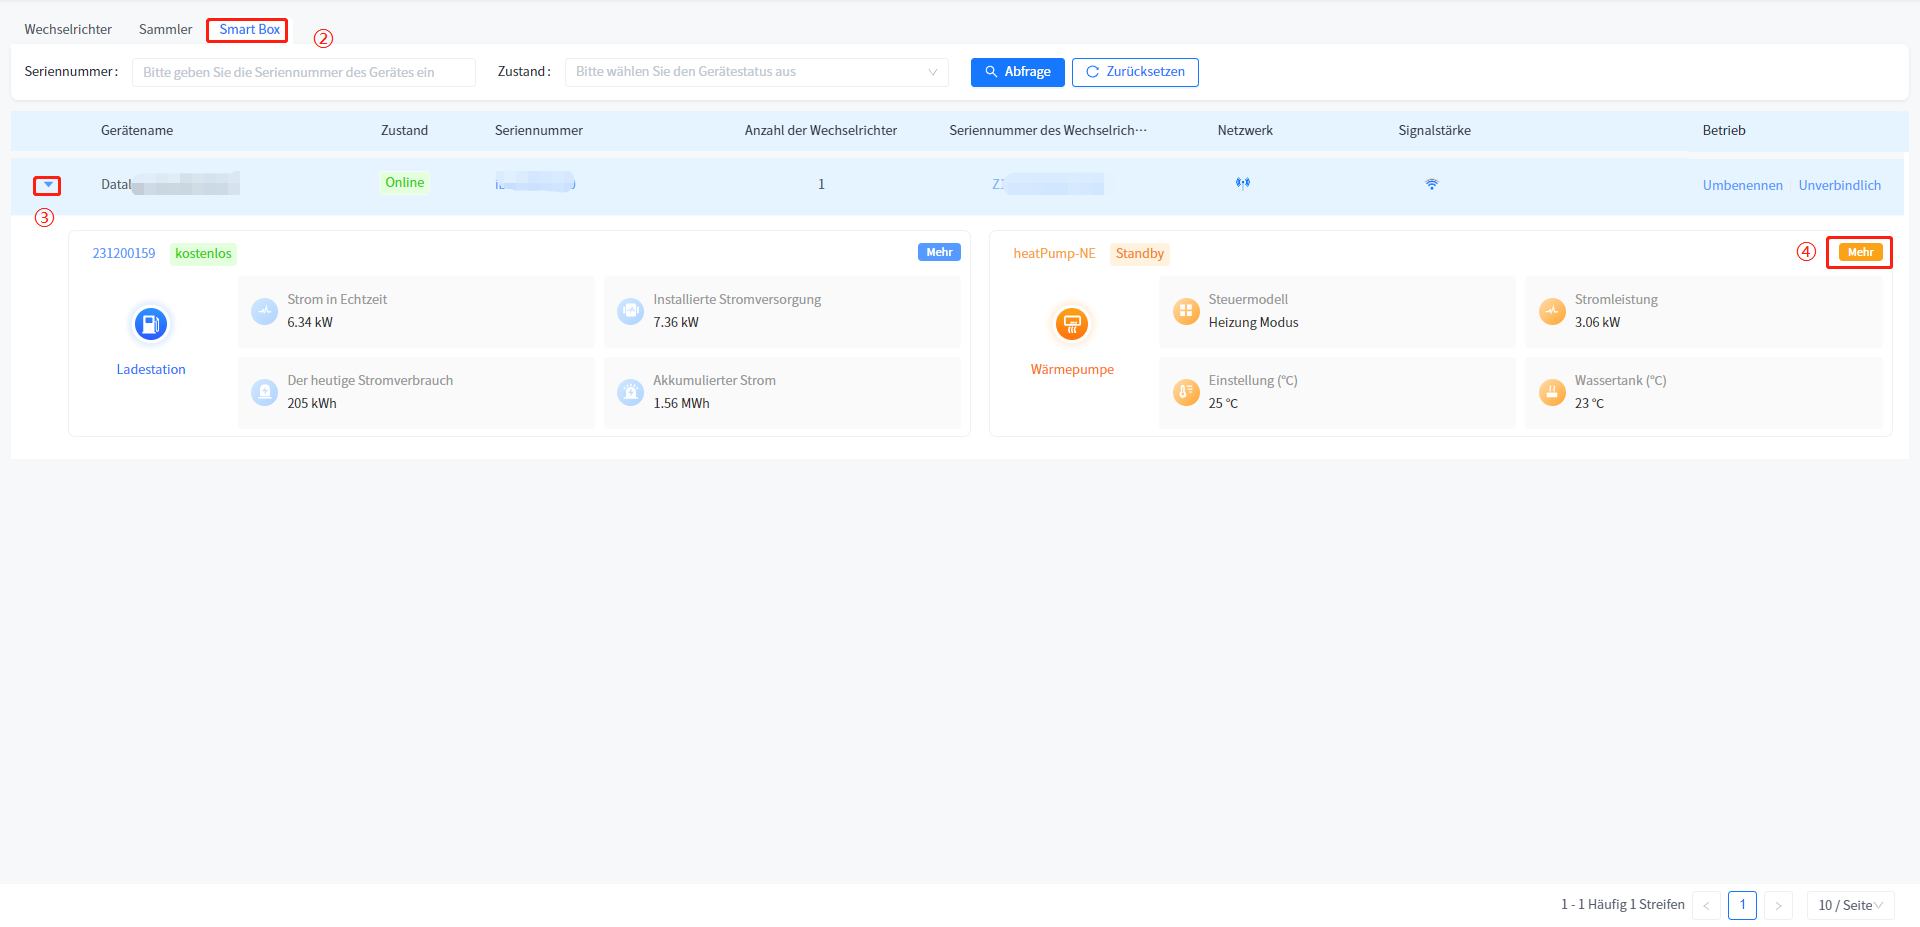Click the 25 °C setting value
This screenshot has height=927, width=1920.
pyautogui.click(x=1223, y=403)
